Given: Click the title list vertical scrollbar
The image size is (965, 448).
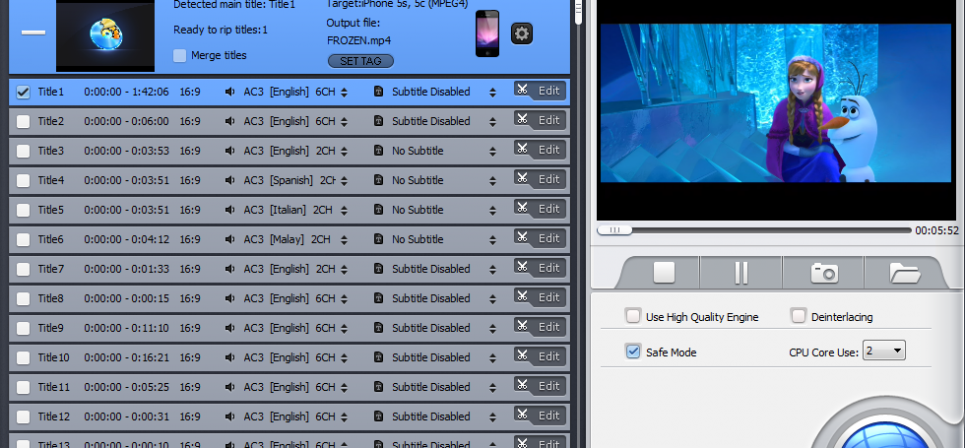Looking at the screenshot, I should (x=578, y=12).
